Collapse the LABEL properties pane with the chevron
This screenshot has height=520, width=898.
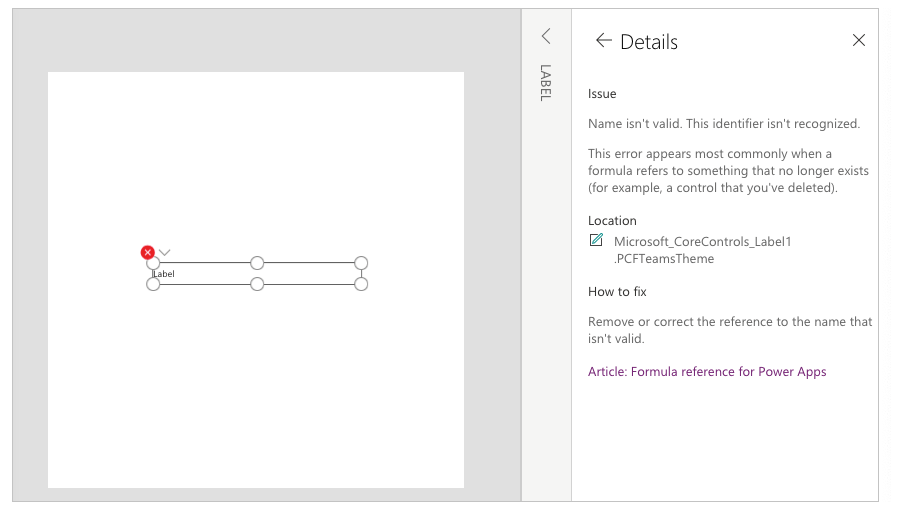546,36
